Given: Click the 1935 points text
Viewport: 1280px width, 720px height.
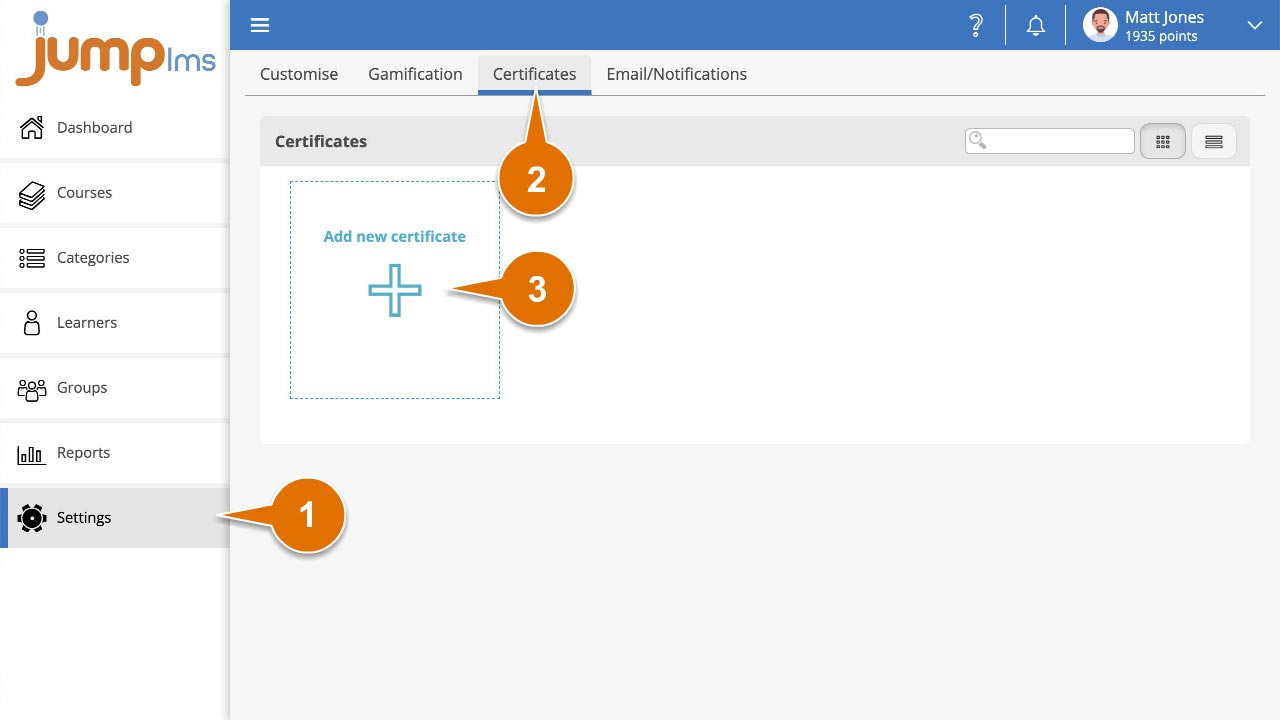Looking at the screenshot, I should pos(1161,36).
